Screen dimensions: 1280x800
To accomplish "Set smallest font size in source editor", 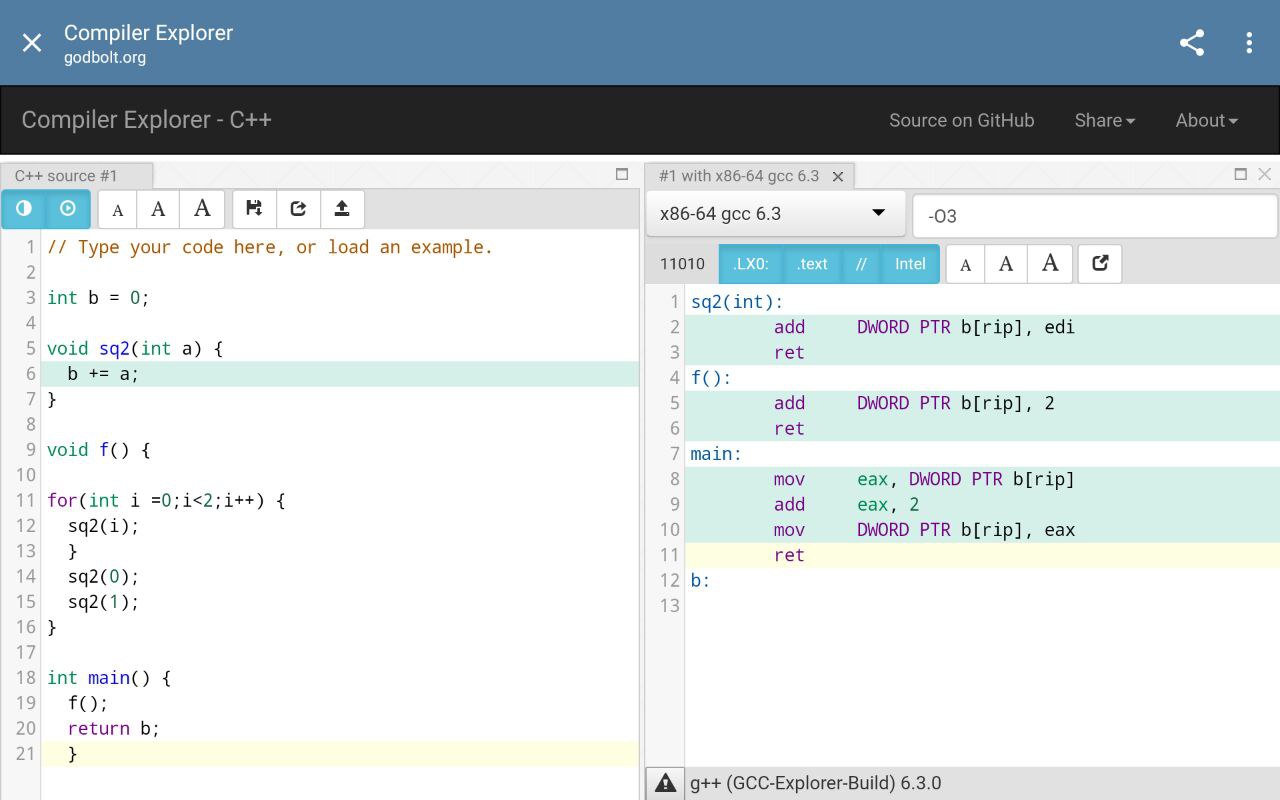I will pos(118,210).
